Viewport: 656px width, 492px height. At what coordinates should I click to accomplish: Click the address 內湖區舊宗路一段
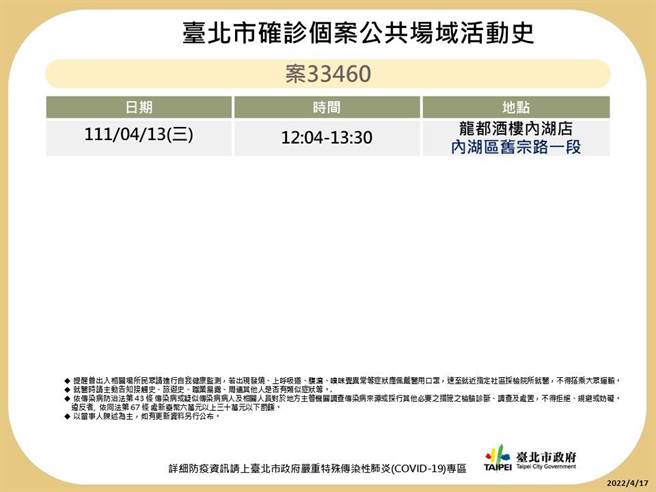click(516, 147)
